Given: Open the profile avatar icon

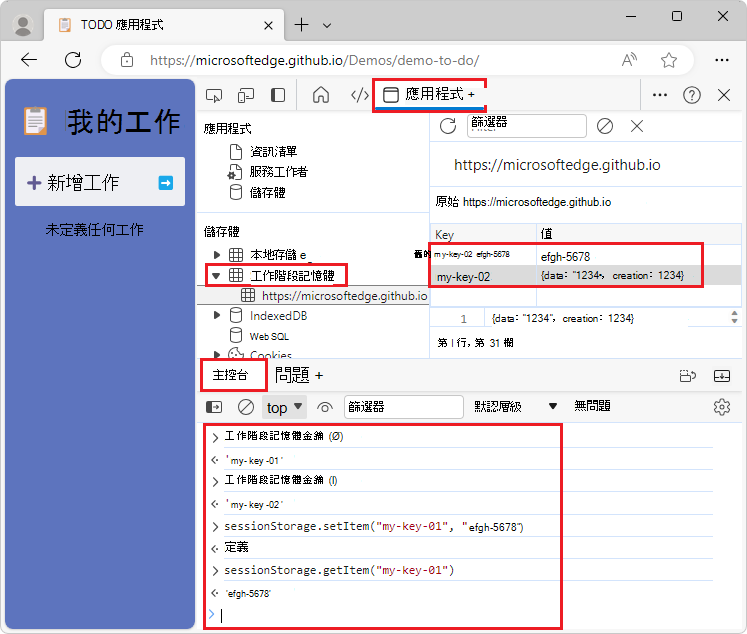Looking at the screenshot, I should pyautogui.click(x=22, y=25).
